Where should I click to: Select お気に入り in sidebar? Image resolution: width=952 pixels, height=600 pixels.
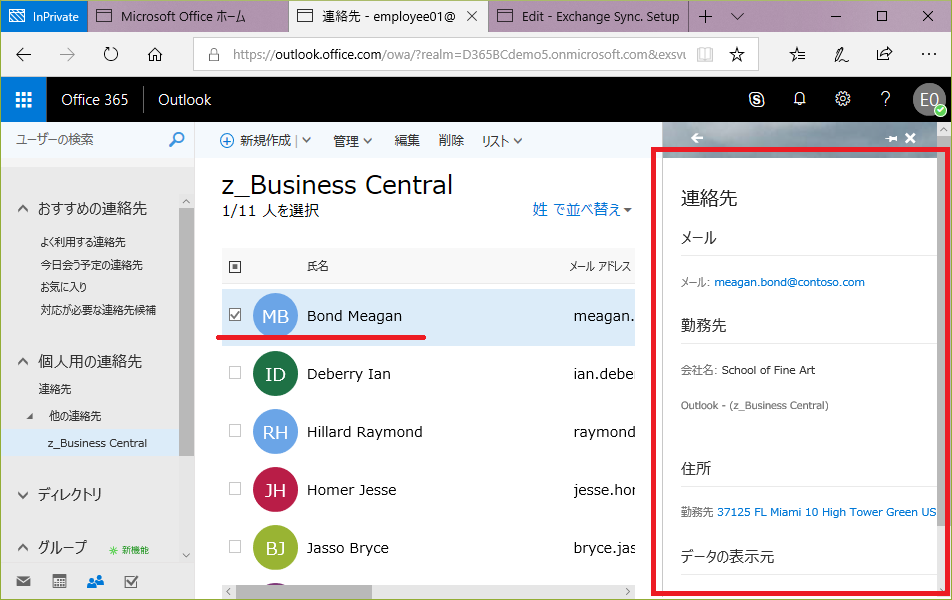[x=64, y=287]
